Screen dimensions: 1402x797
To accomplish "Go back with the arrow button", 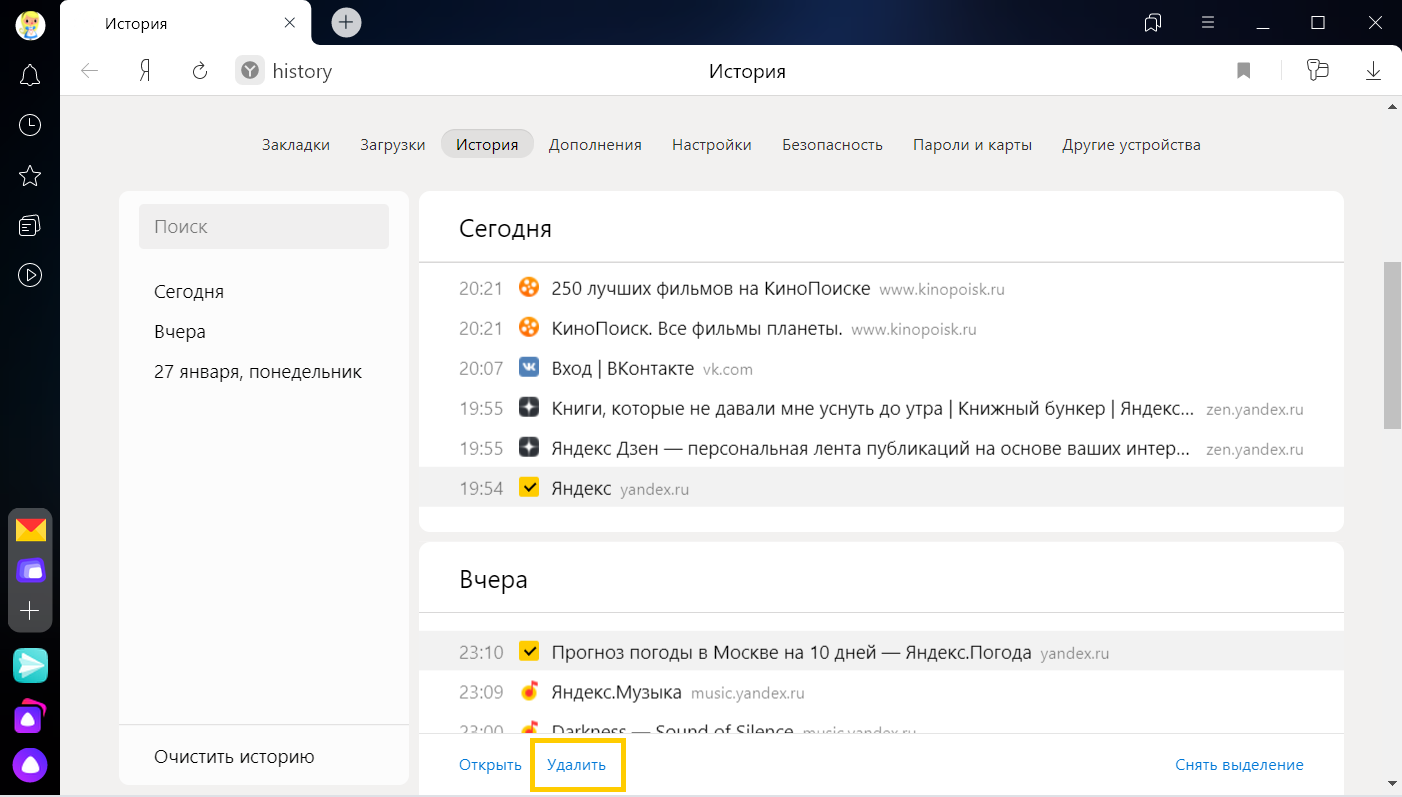I will pyautogui.click(x=90, y=71).
